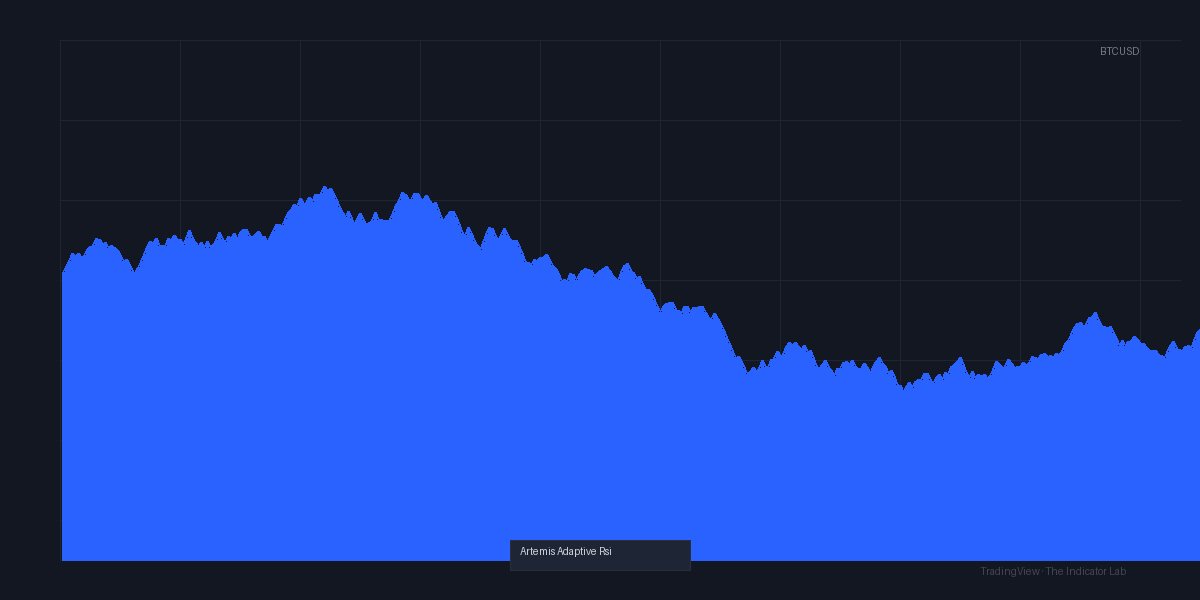Click the word "Artemis" in the legend
This screenshot has height=600, width=1200.
coord(537,552)
